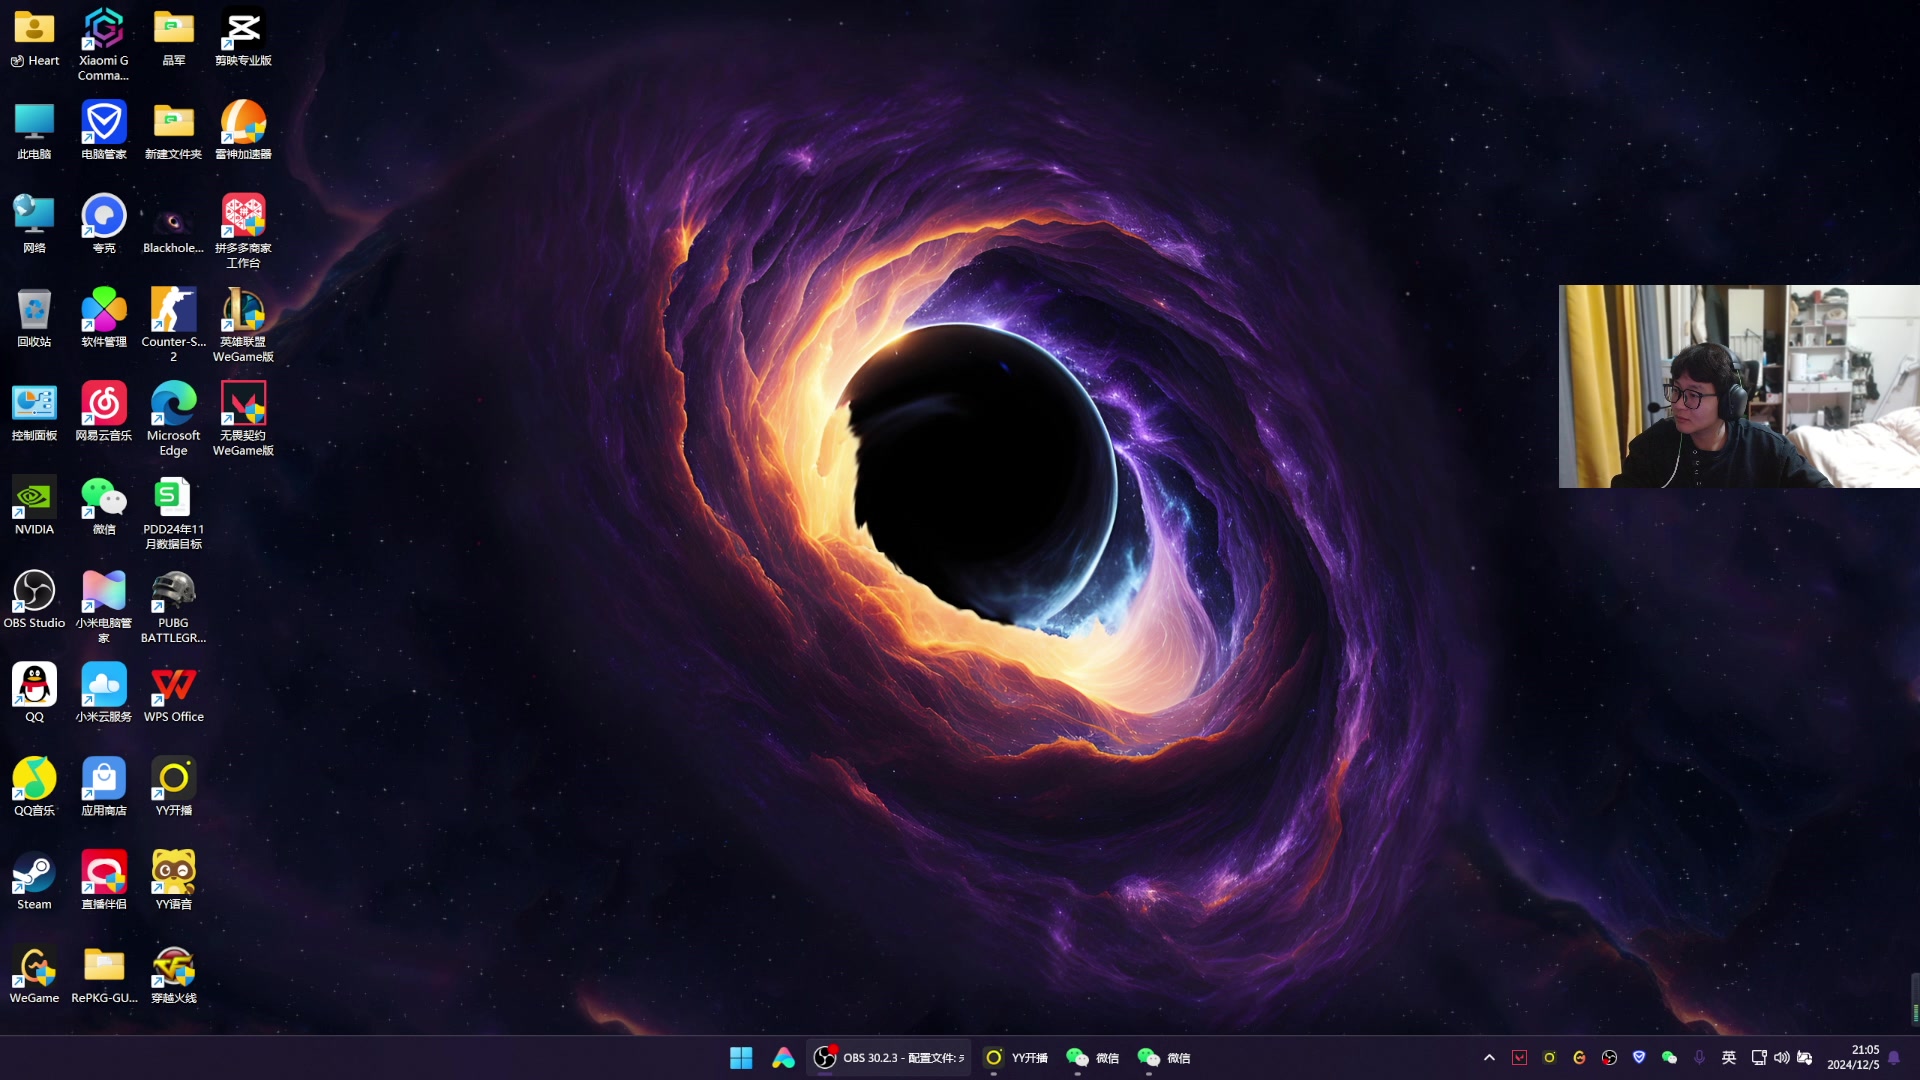Switch to the YY开播 taskbar window

coord(1016,1058)
